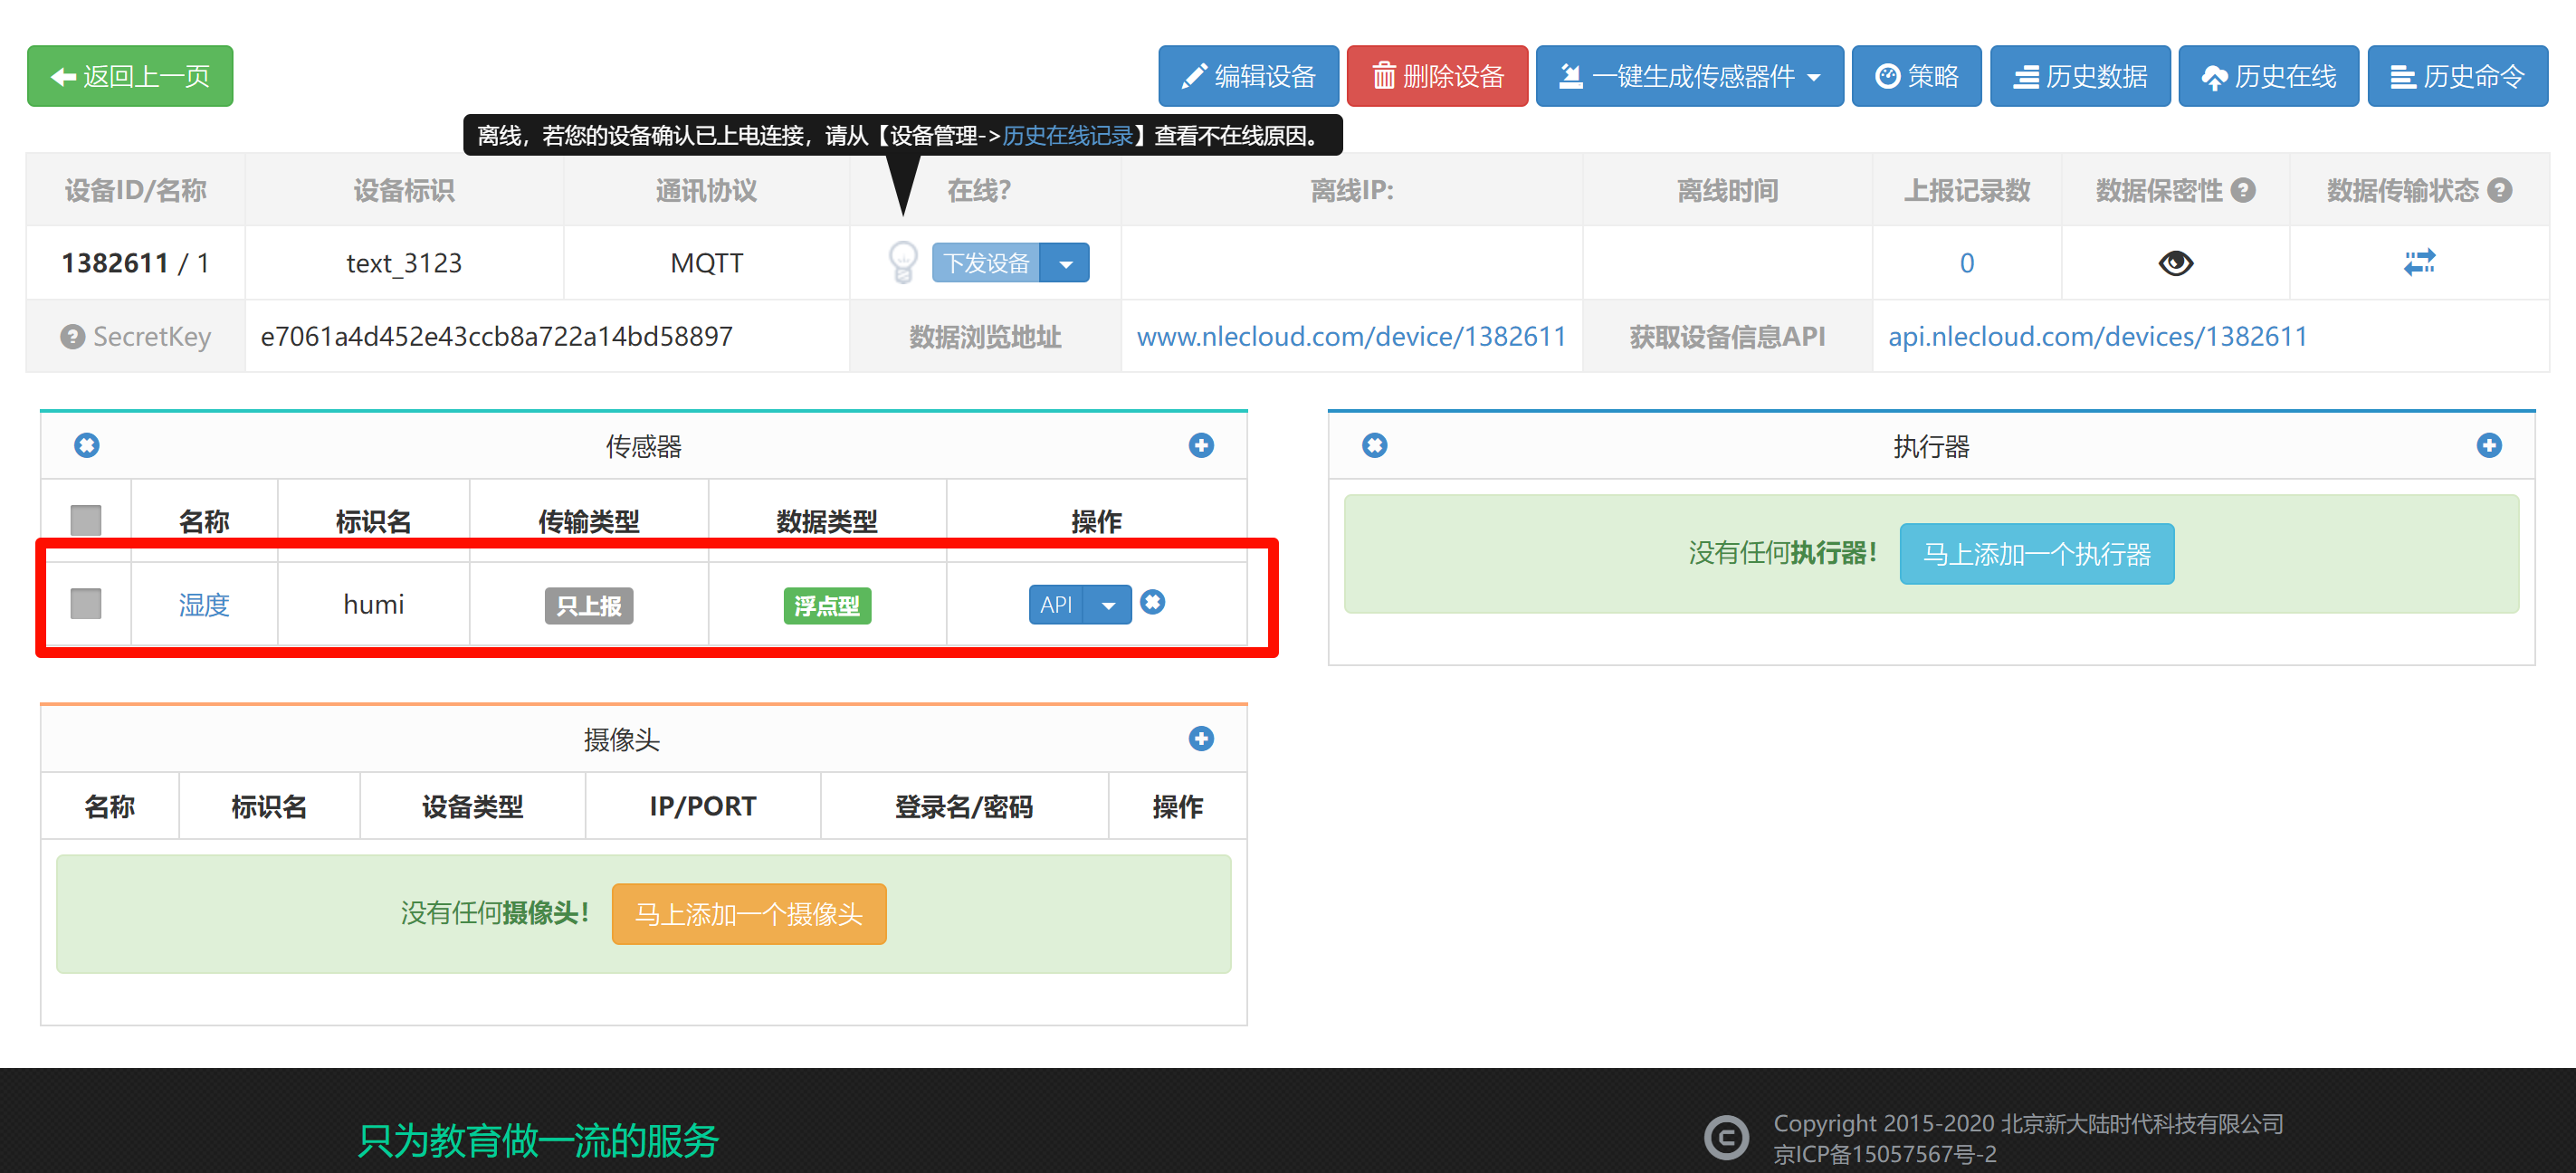Open 历史数据 history data page
This screenshot has height=1173, width=2576.
tap(2079, 76)
